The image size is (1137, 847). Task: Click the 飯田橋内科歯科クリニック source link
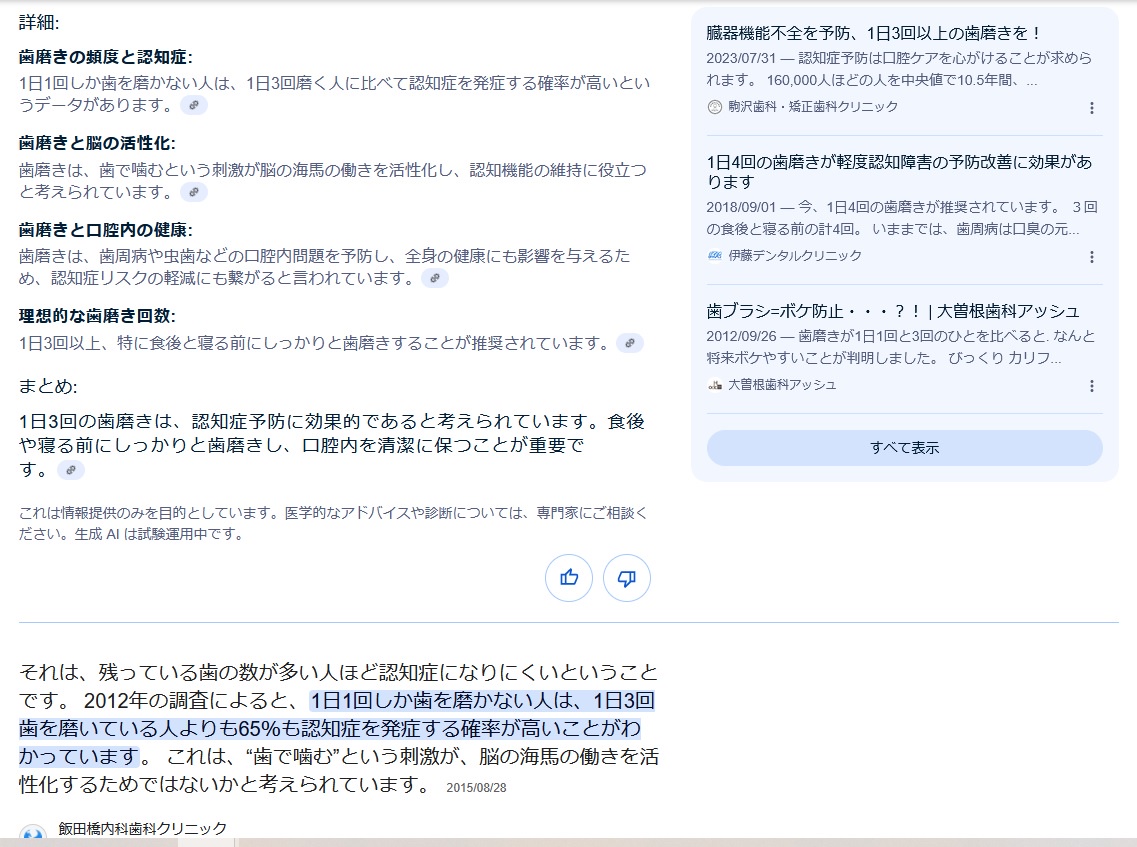tap(142, 828)
